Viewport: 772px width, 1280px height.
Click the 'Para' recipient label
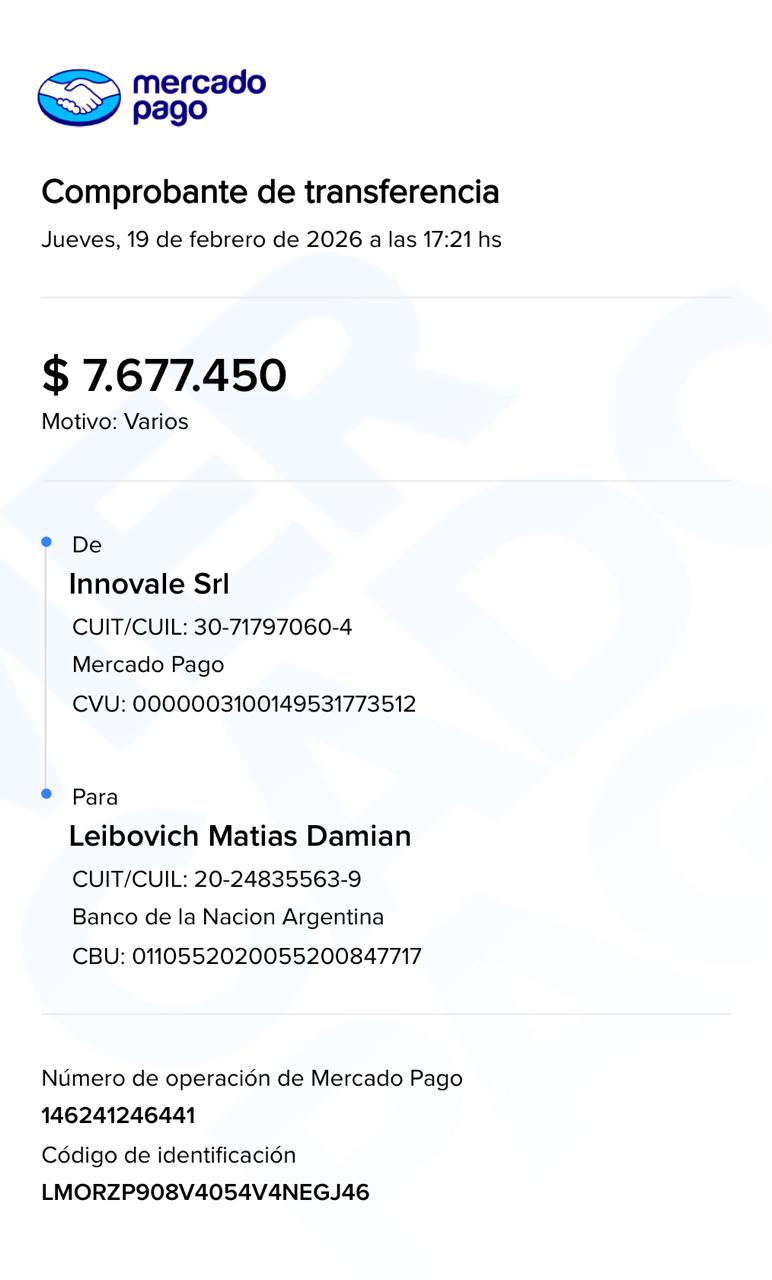point(95,797)
